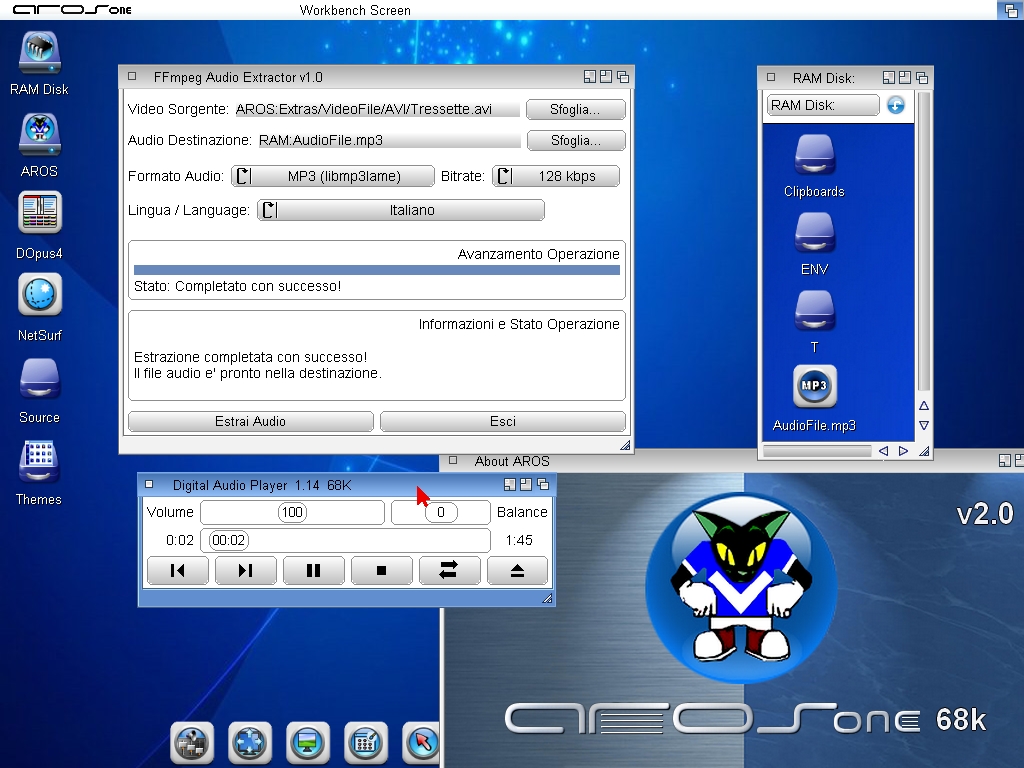Screen dimensions: 1024x768
Task: Click the RAM Disk path field
Action: tap(823, 105)
